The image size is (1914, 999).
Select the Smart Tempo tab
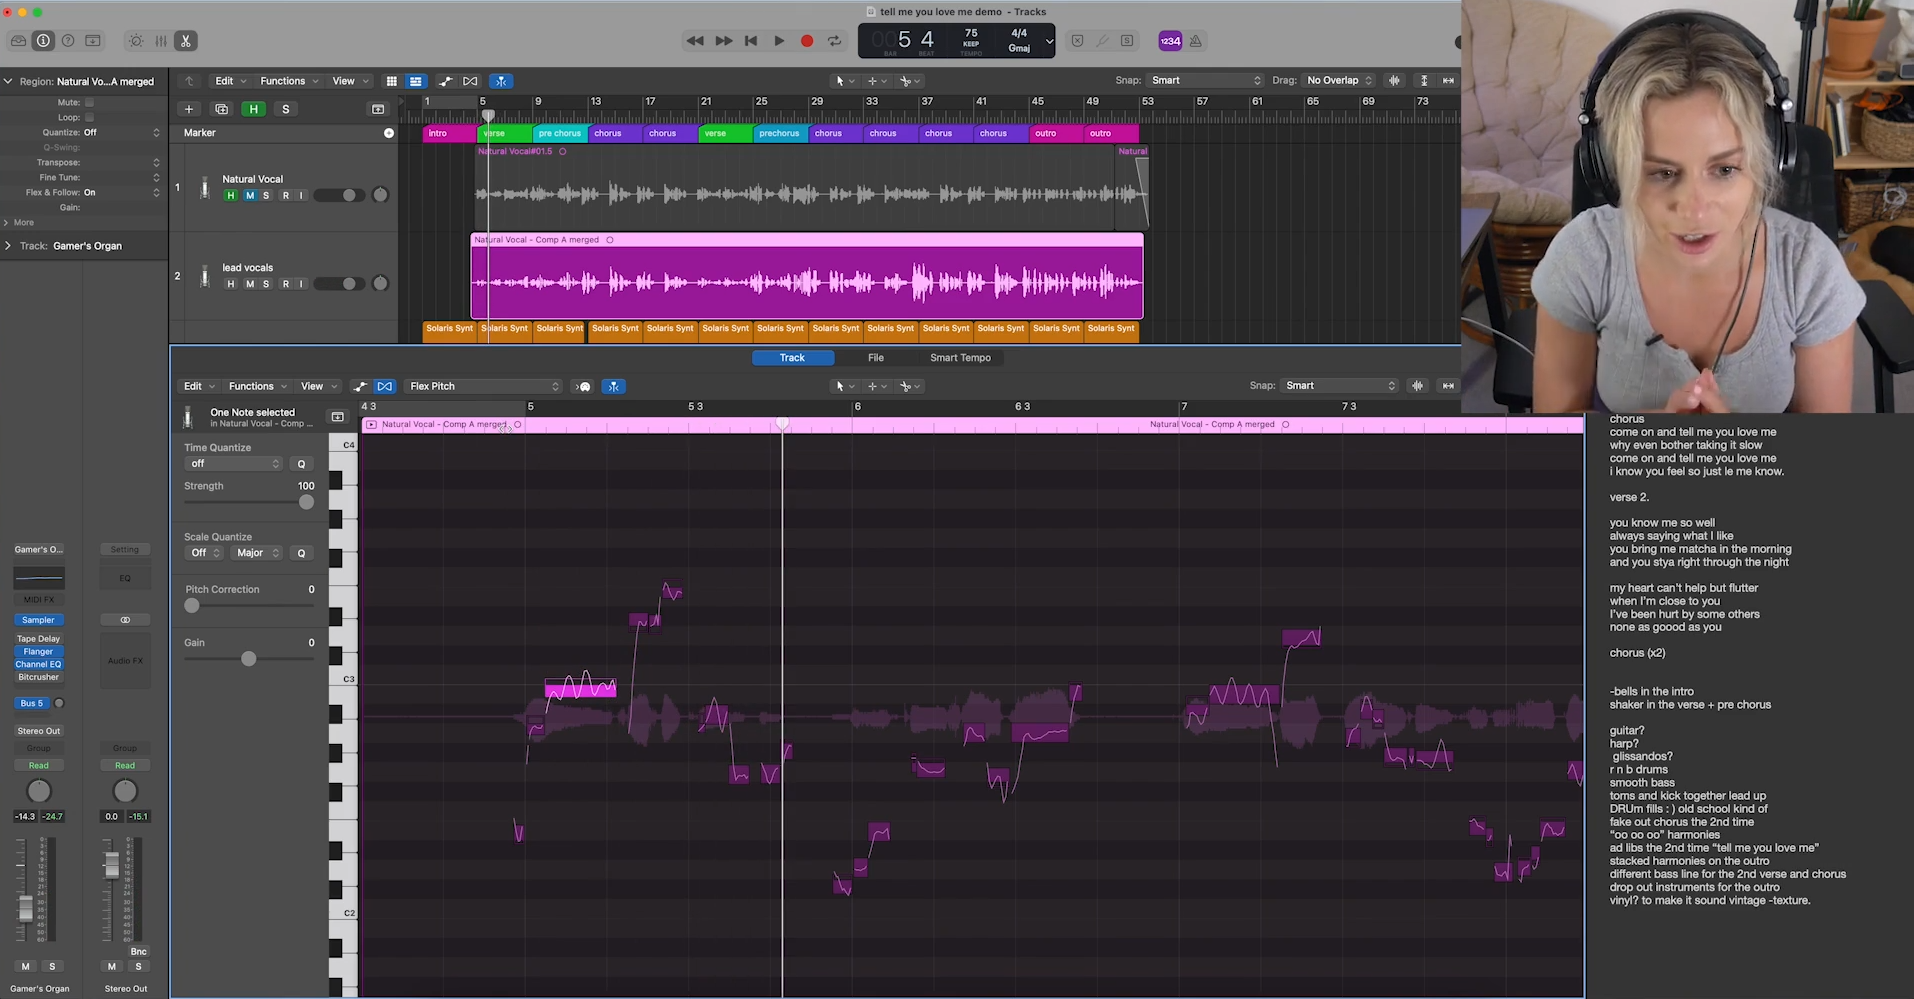tap(960, 357)
